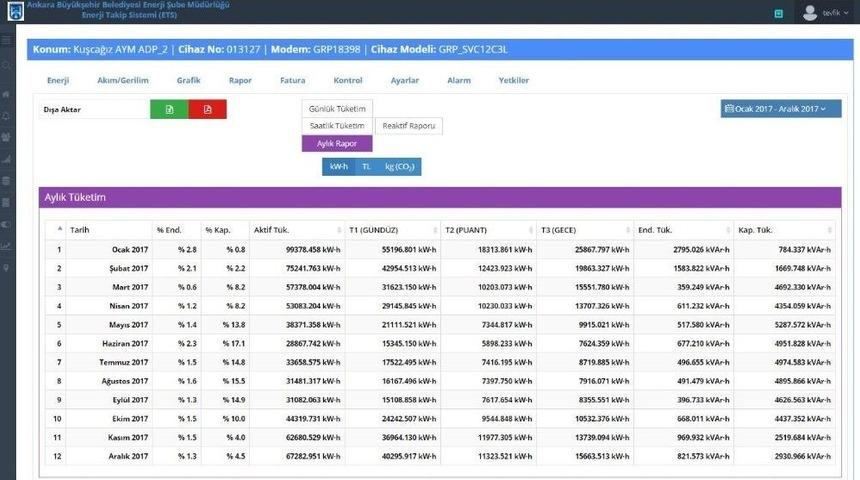Export report using red PDF icon
Screen dimensions: 860x480
[208, 109]
